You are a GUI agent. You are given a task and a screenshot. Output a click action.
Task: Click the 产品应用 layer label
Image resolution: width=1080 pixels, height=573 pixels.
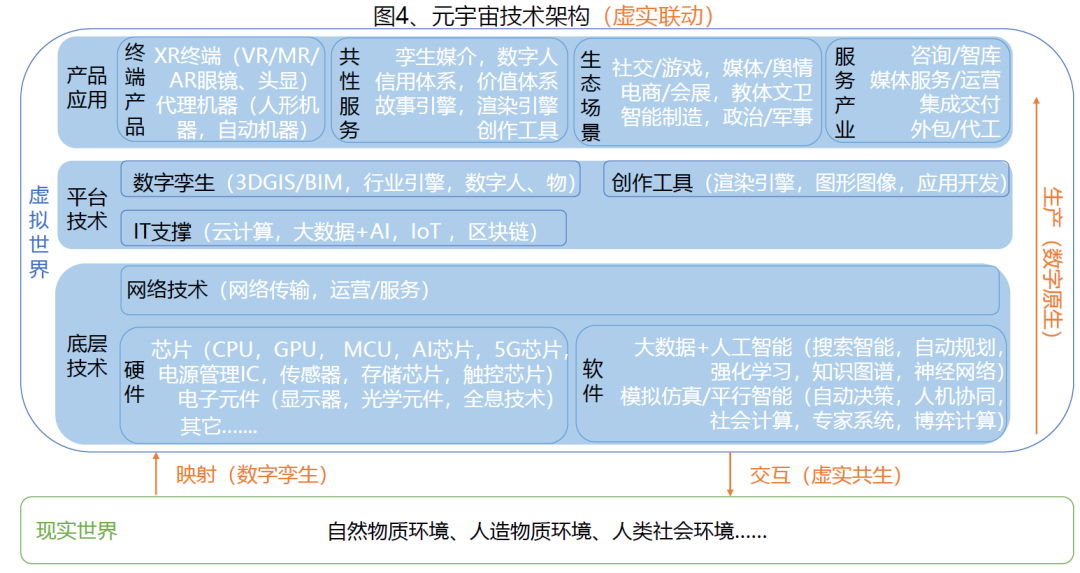click(x=87, y=88)
